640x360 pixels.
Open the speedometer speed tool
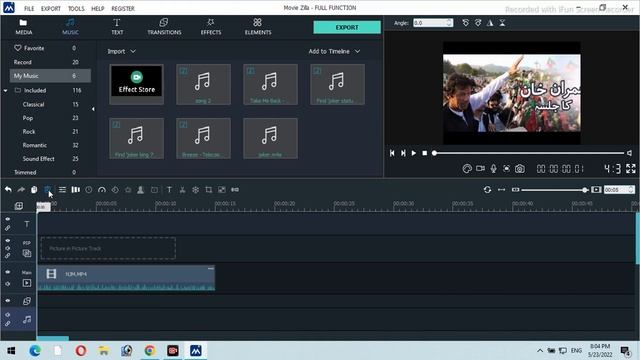(102, 190)
